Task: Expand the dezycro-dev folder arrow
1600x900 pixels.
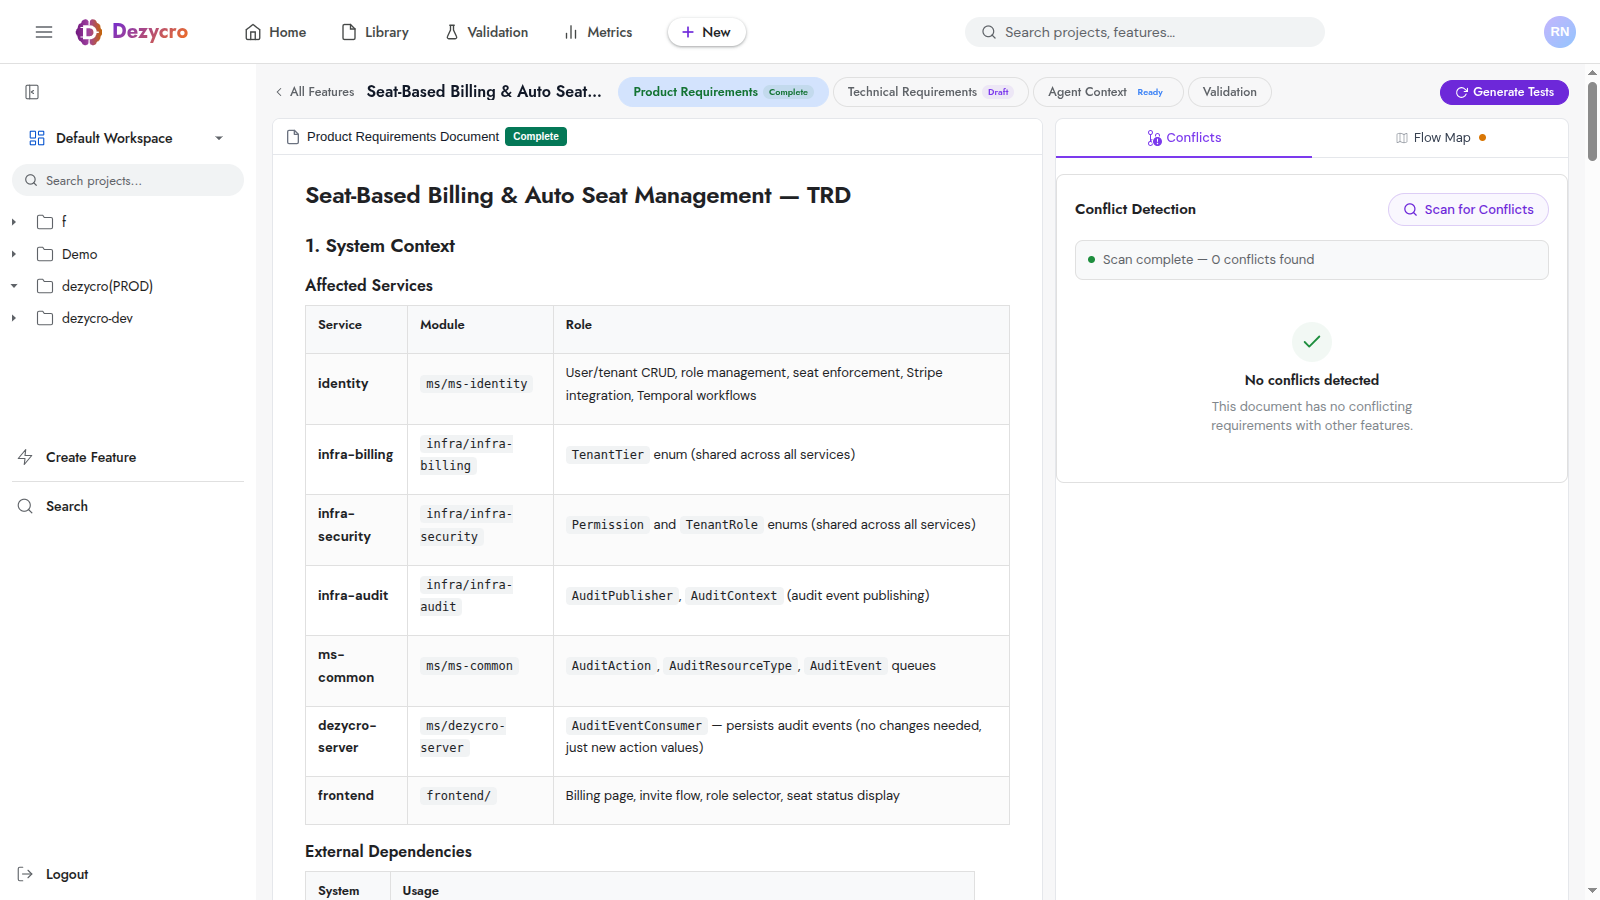Action: pyautogui.click(x=14, y=318)
